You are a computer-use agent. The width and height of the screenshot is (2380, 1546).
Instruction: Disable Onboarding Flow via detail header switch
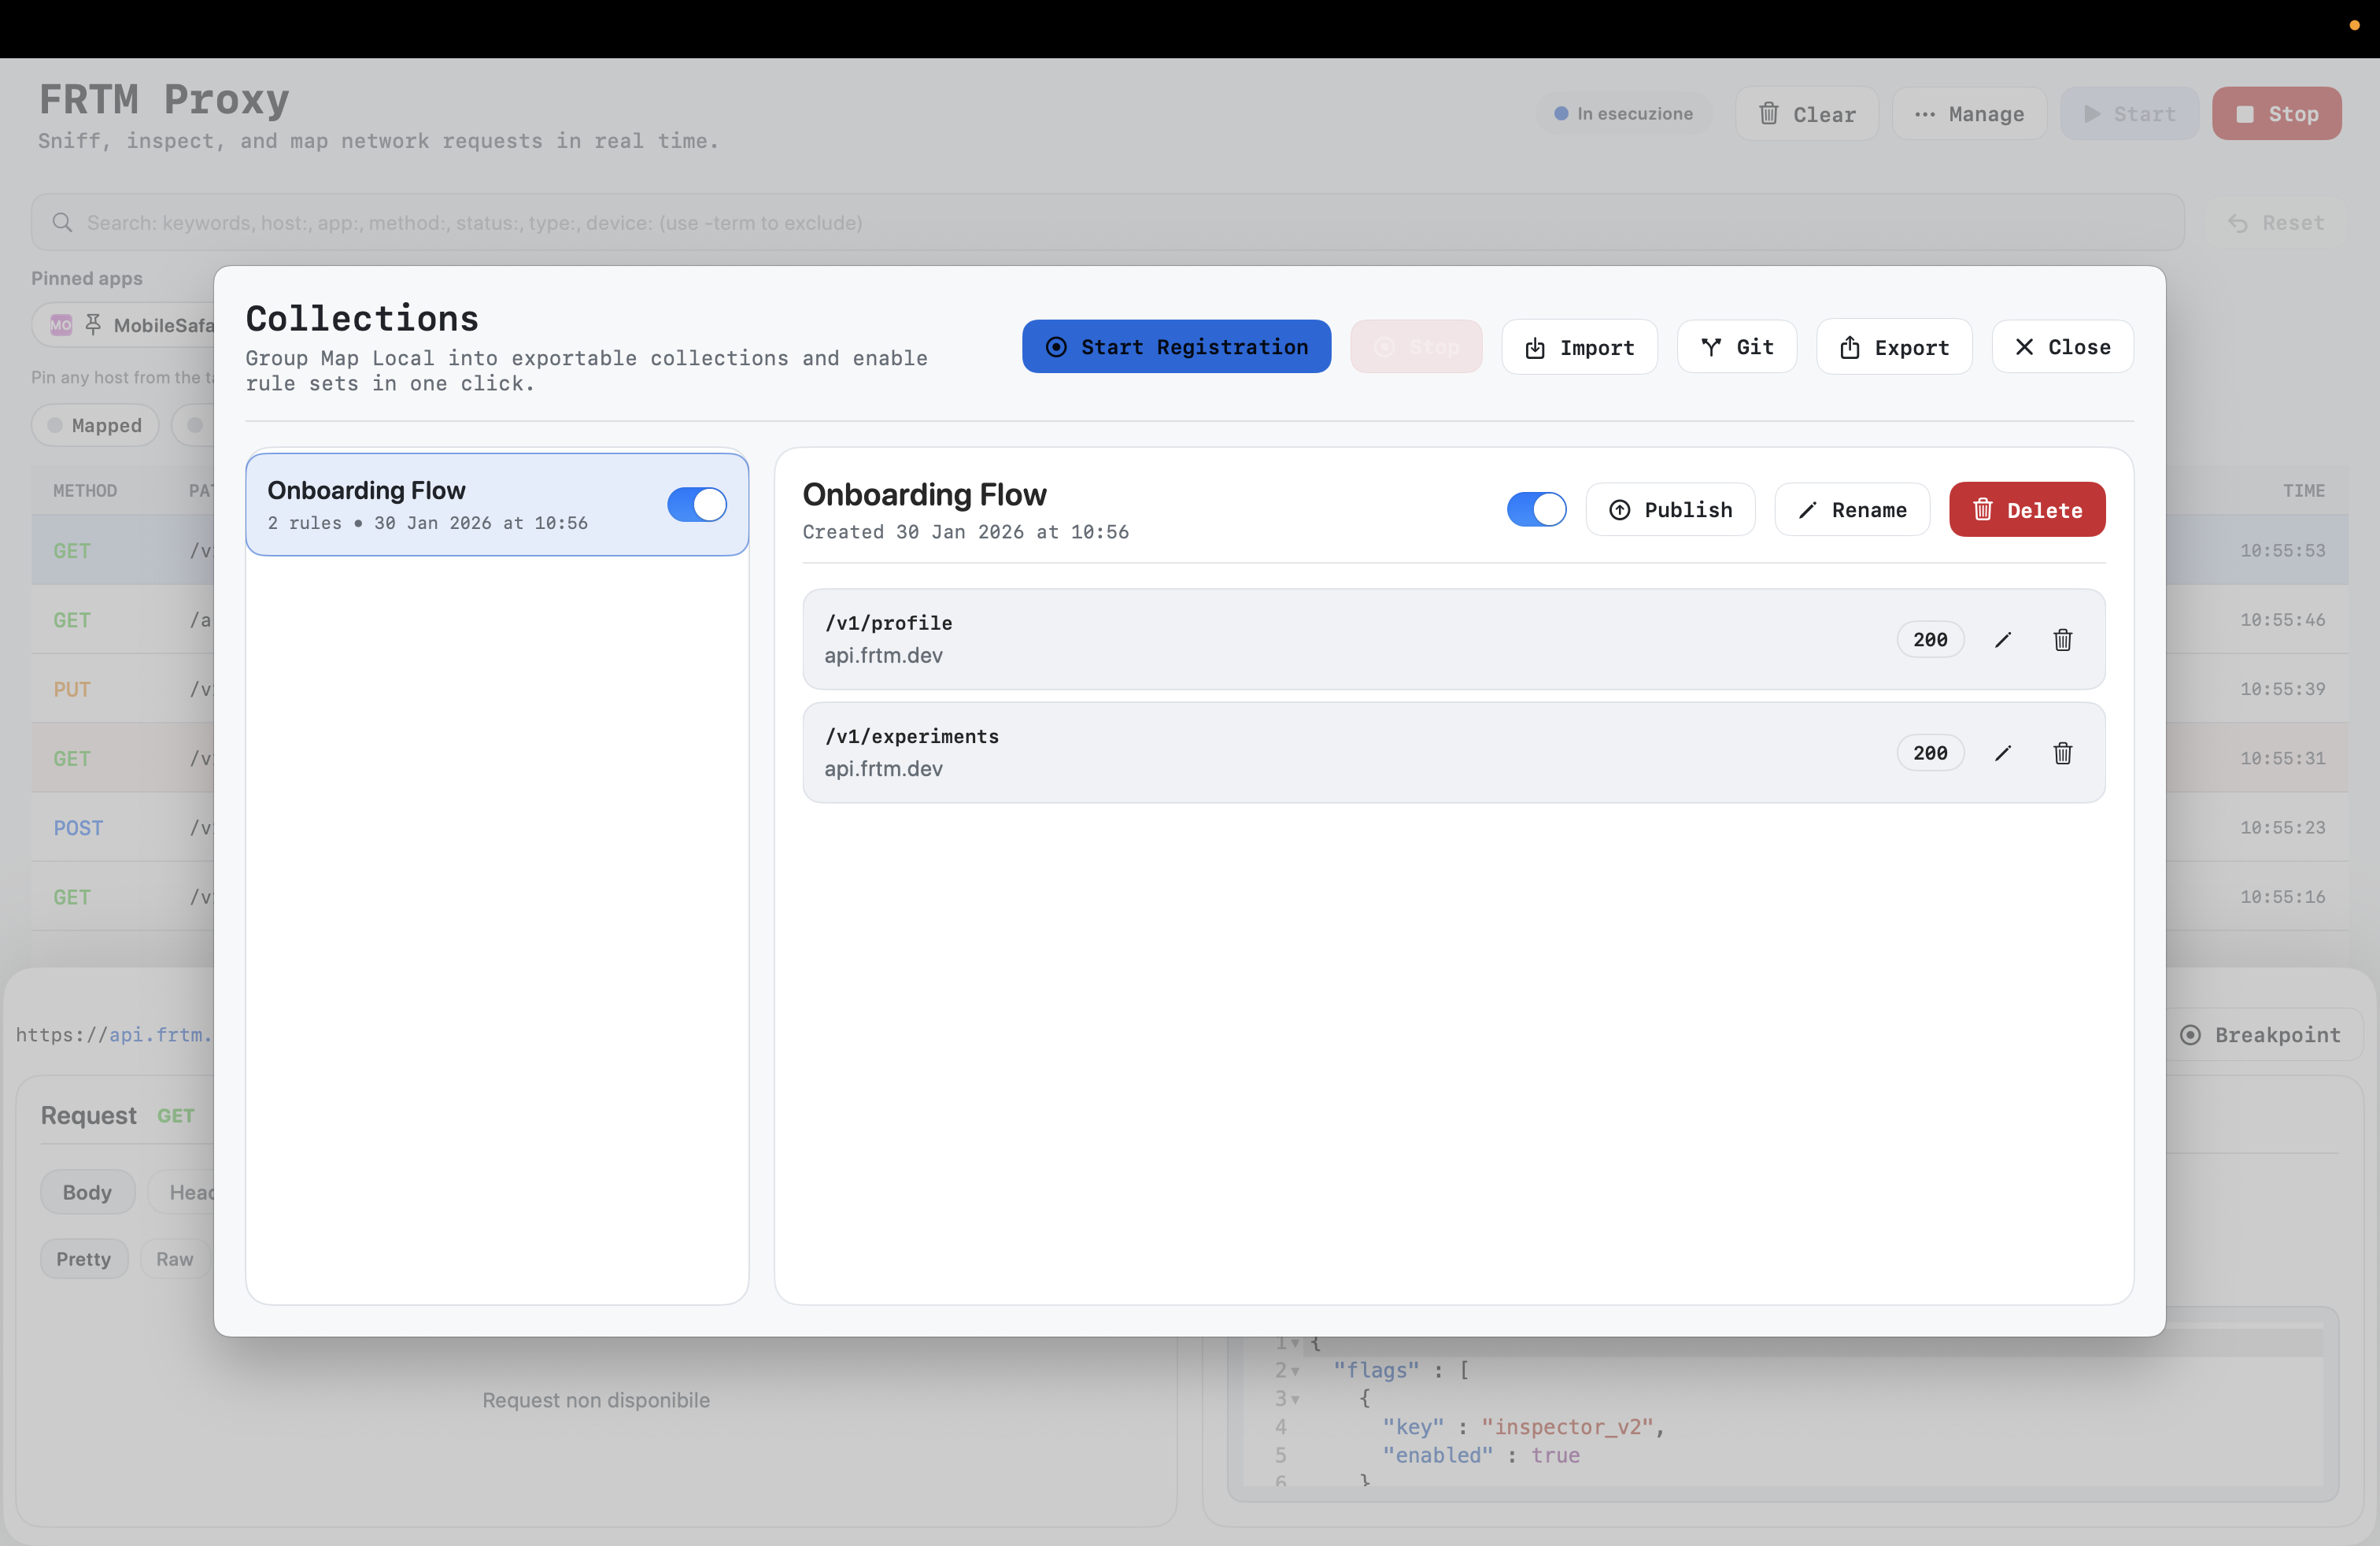pyautogui.click(x=1536, y=510)
